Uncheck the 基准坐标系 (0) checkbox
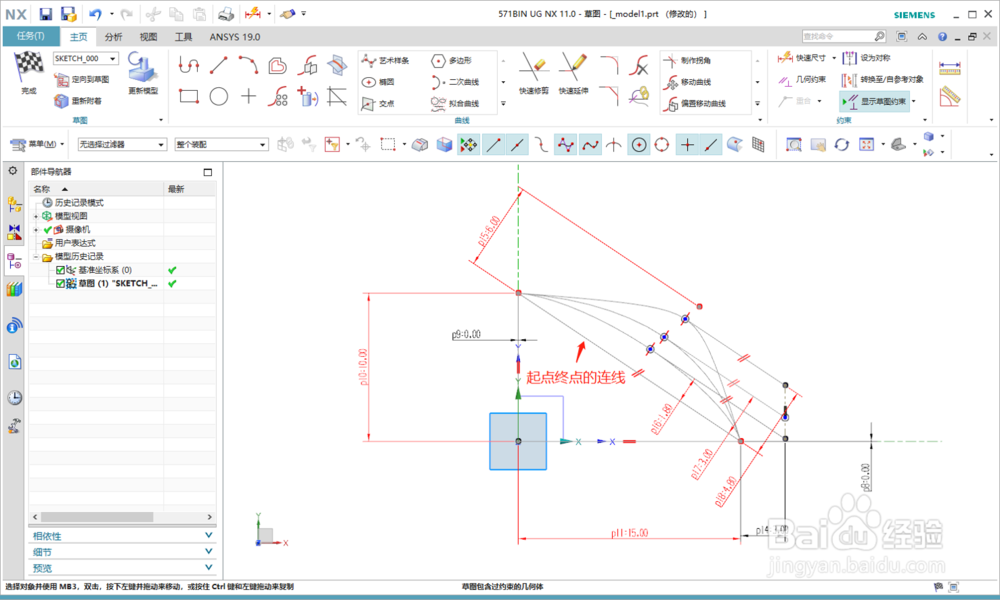 [61, 270]
